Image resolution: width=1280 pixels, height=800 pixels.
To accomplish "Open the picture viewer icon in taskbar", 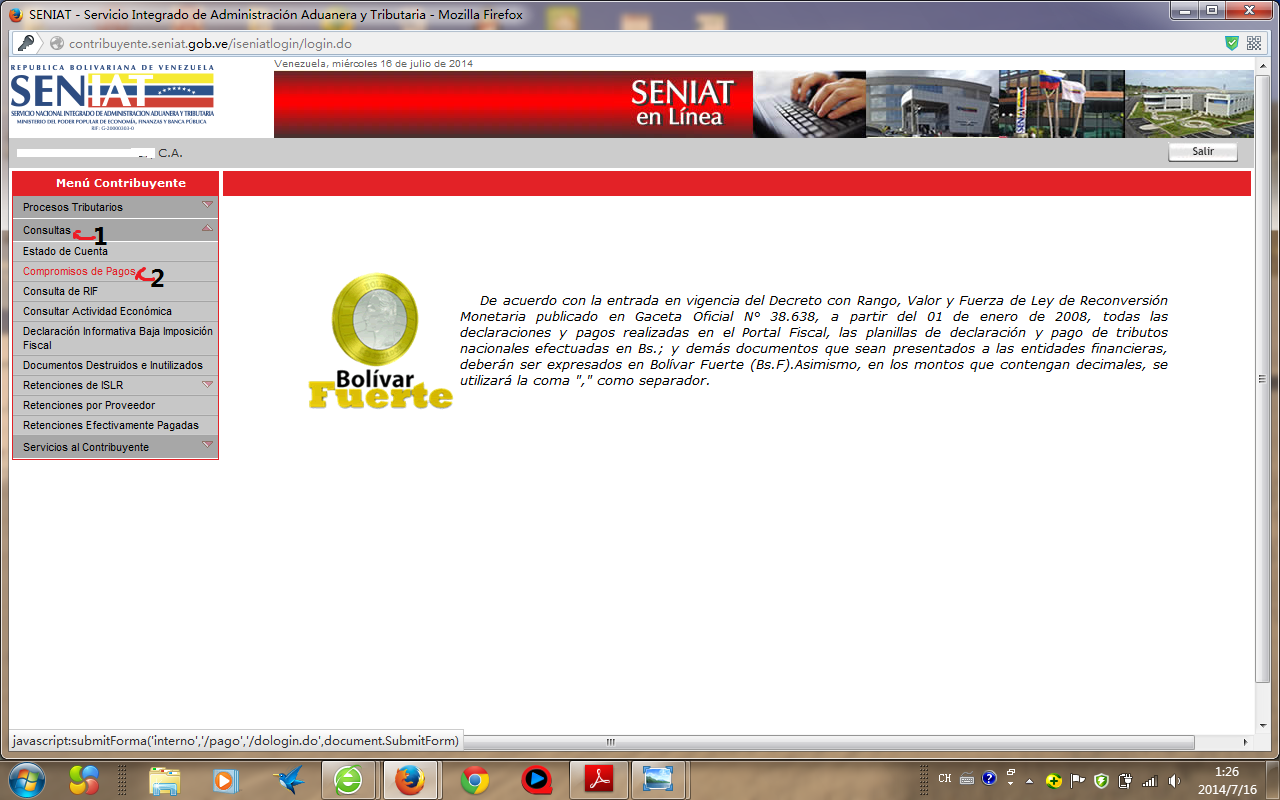I will (x=659, y=780).
